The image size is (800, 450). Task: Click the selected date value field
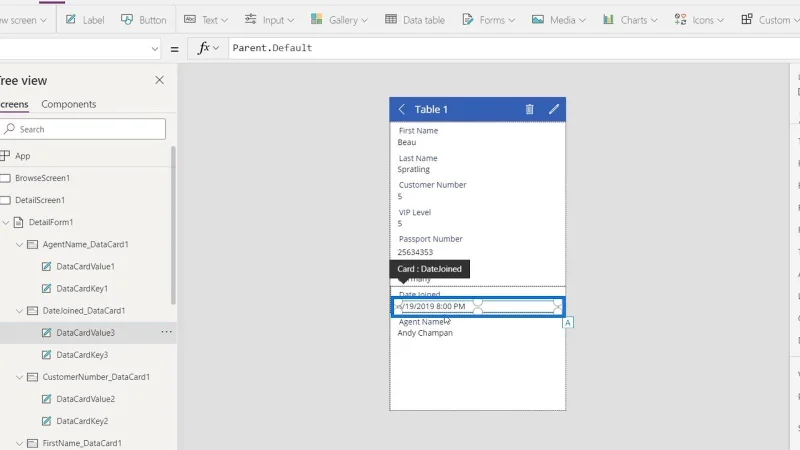(478, 307)
